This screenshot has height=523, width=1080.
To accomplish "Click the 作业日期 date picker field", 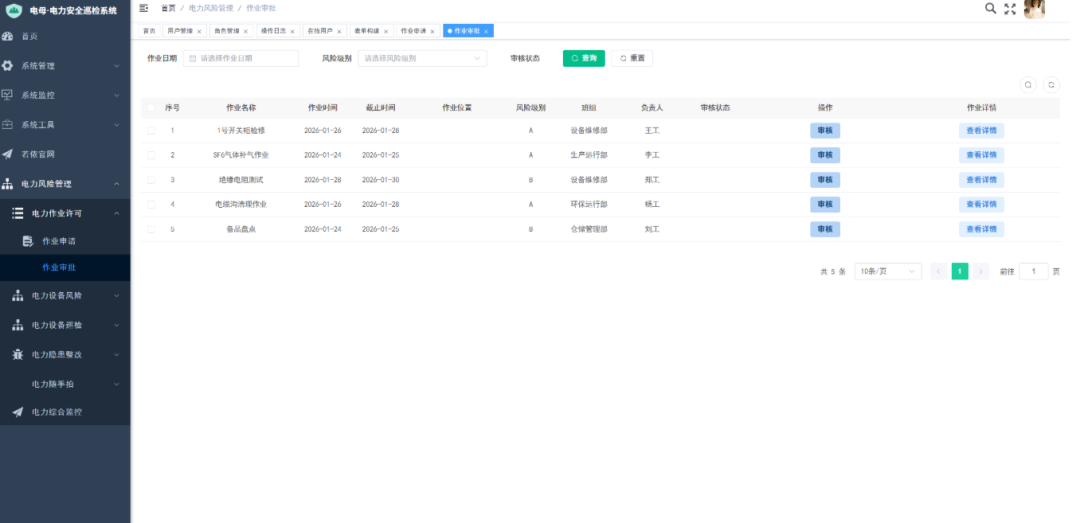I will [241, 59].
